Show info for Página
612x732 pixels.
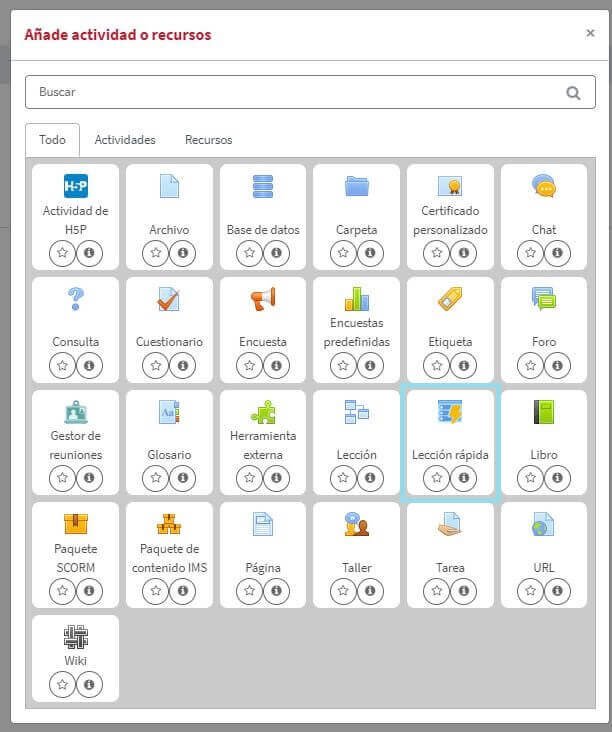tap(276, 591)
